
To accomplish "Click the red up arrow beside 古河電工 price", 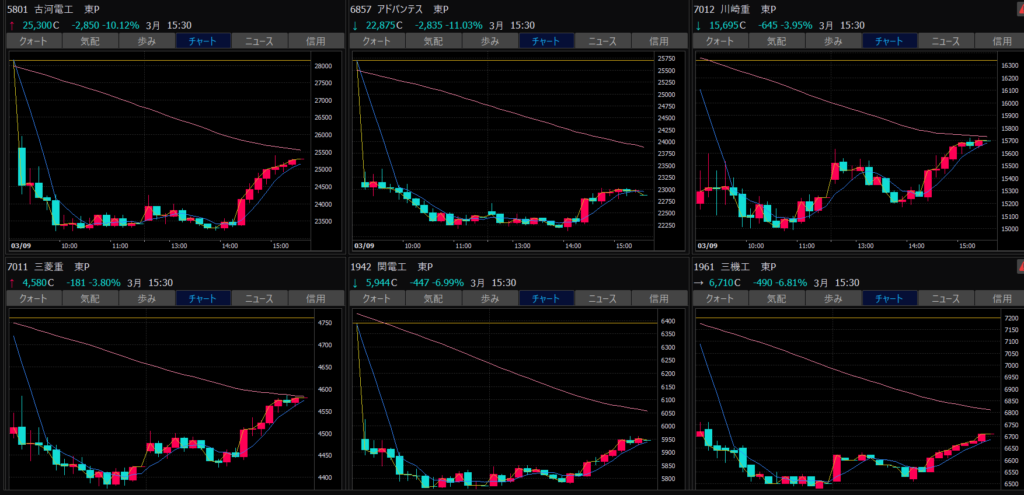I will 12,25.
